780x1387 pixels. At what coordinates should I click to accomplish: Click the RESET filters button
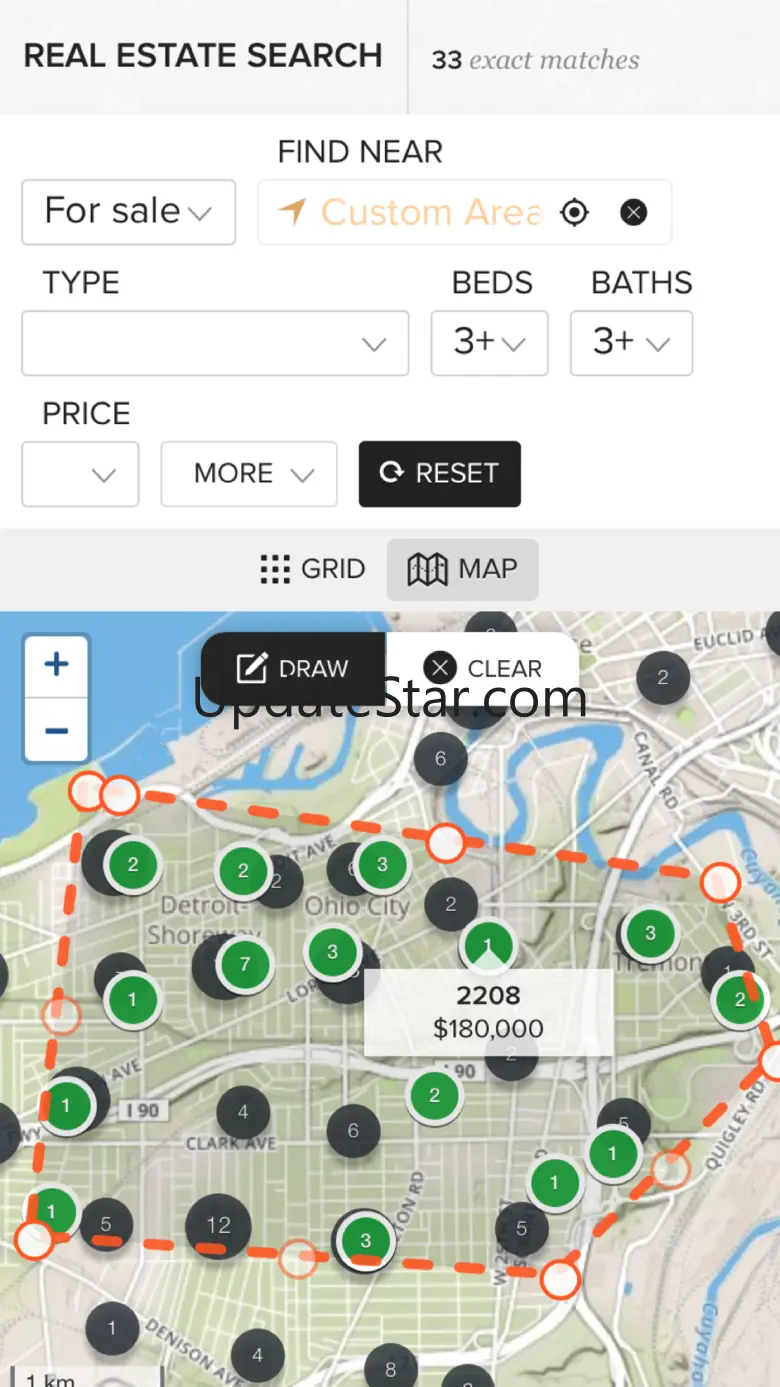440,474
